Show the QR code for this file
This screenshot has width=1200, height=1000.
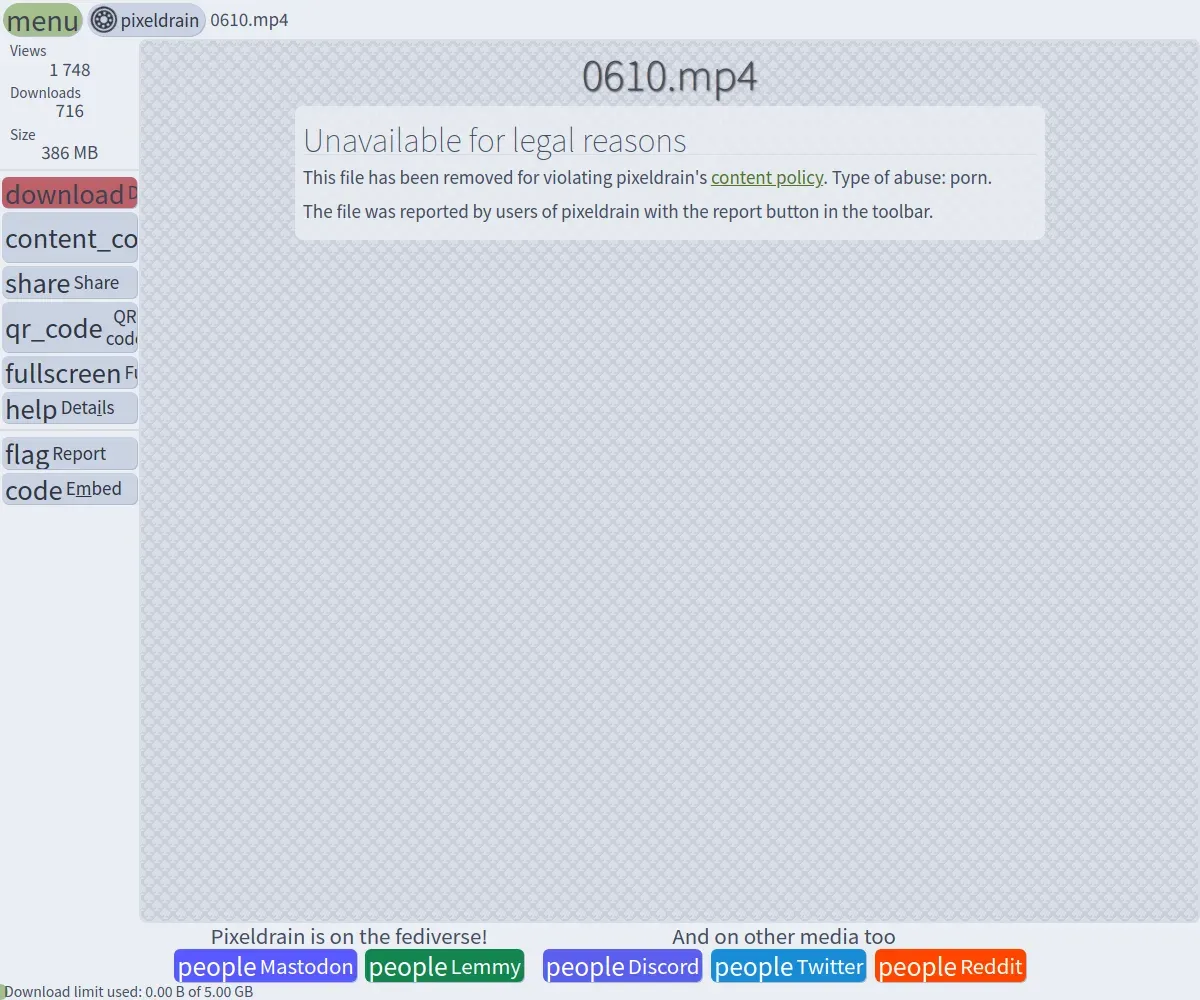point(70,328)
